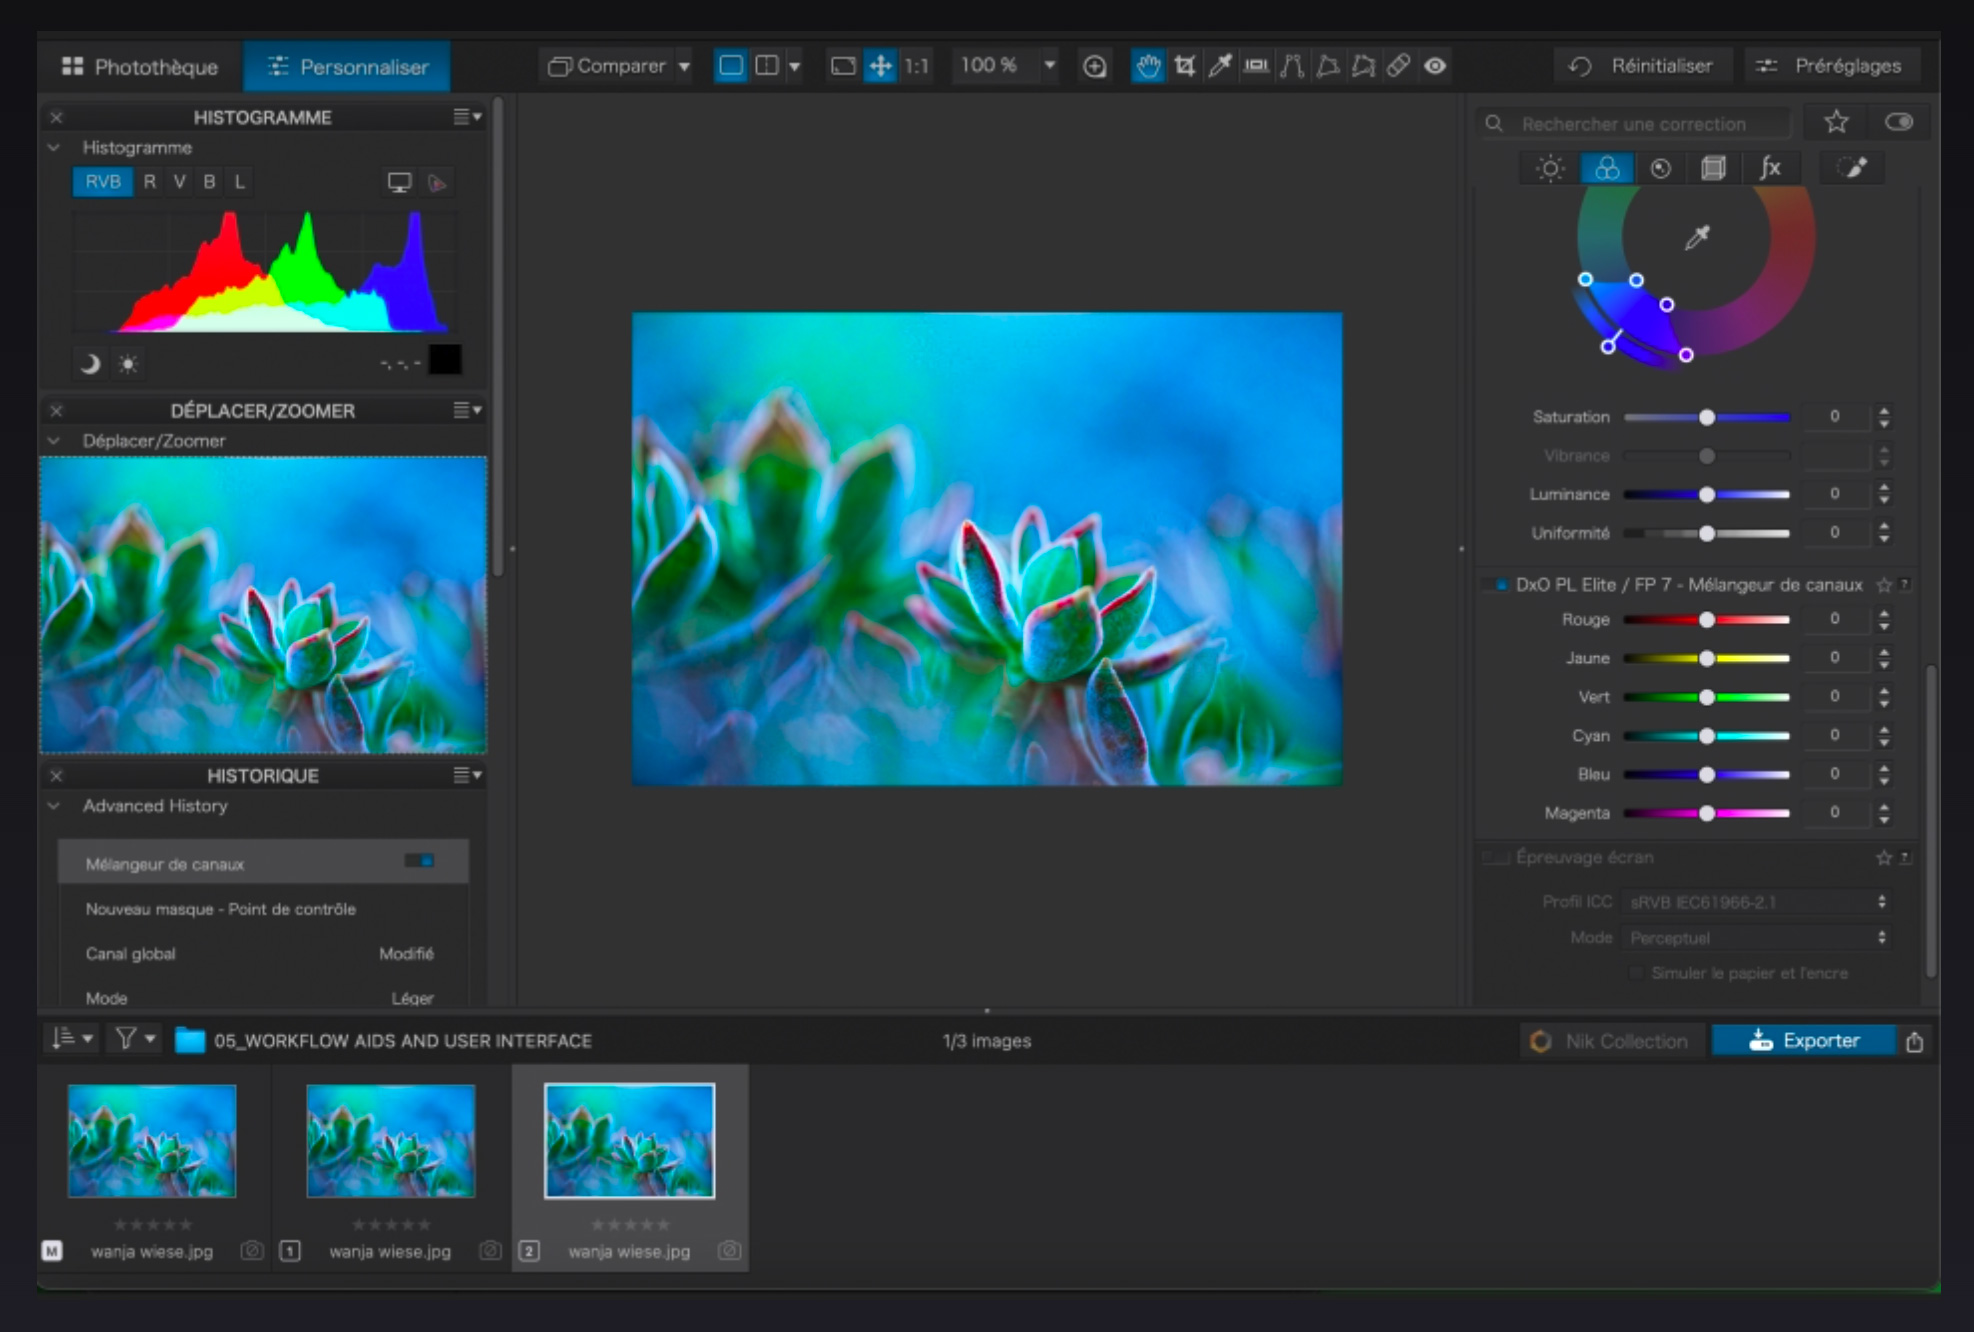Click the red-eye tool icon

(x=1435, y=66)
